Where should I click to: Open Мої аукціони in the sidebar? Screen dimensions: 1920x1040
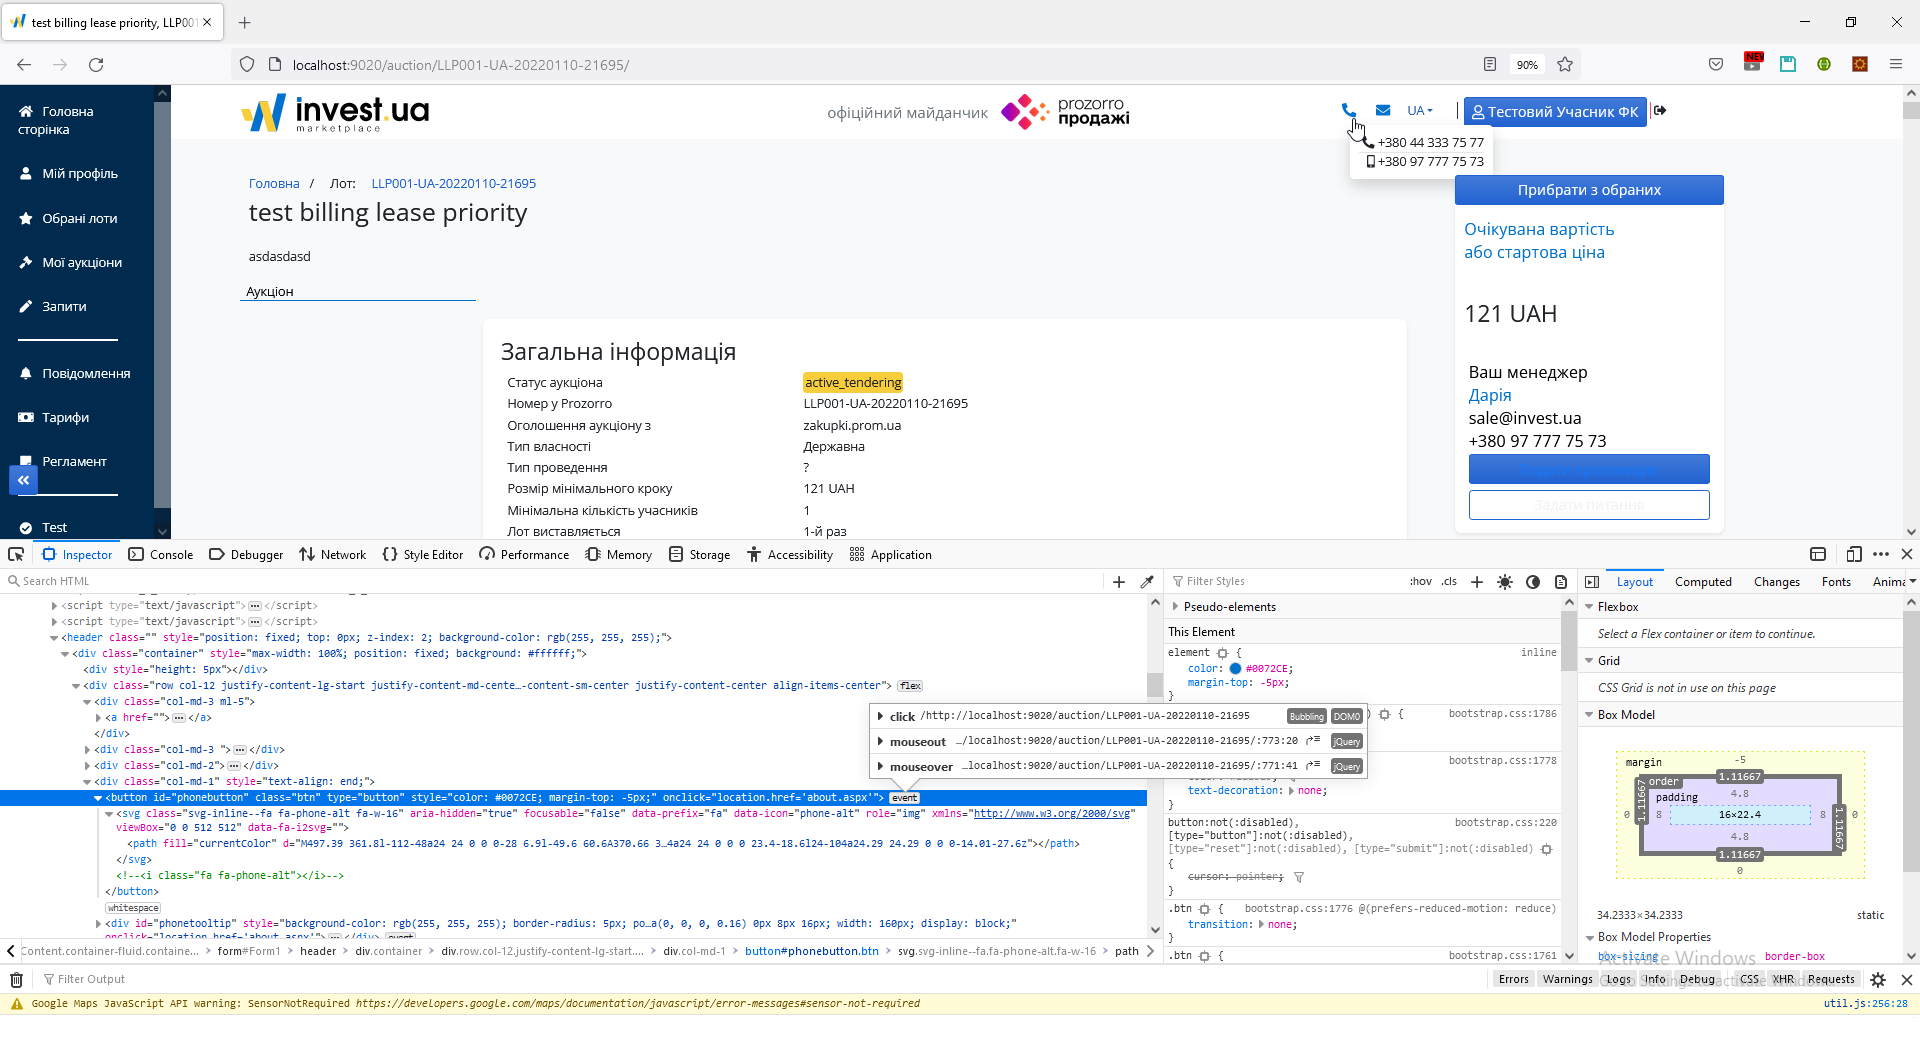[82, 263]
